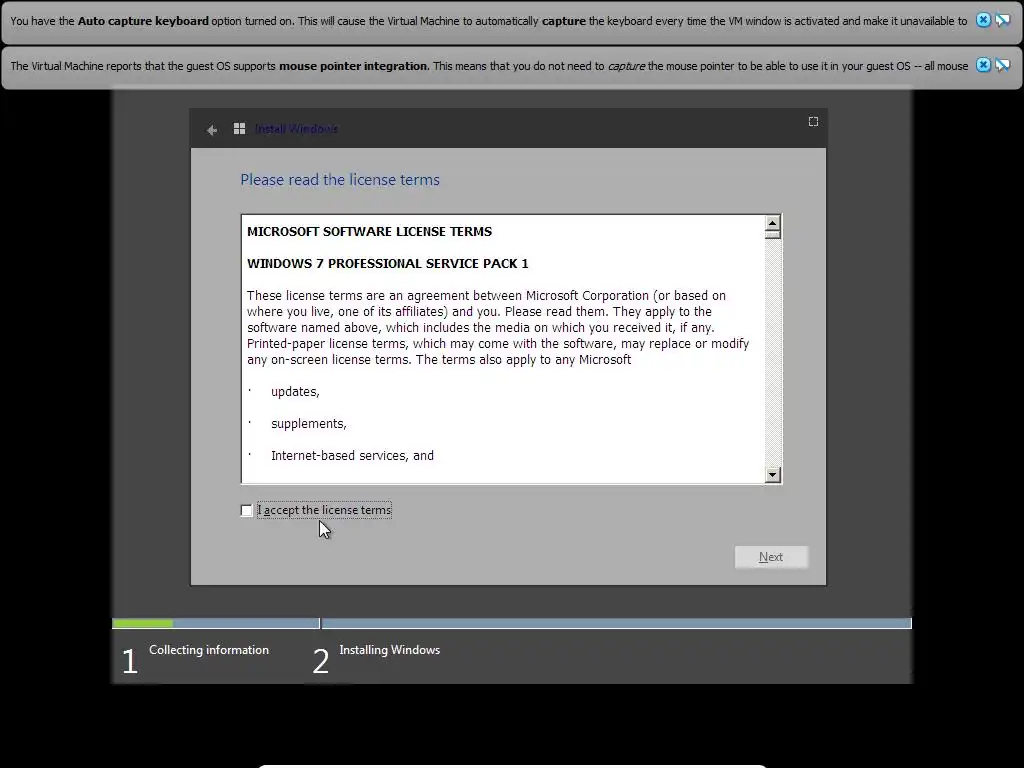
Task: Click the green installation progress bar segment
Action: 142,624
